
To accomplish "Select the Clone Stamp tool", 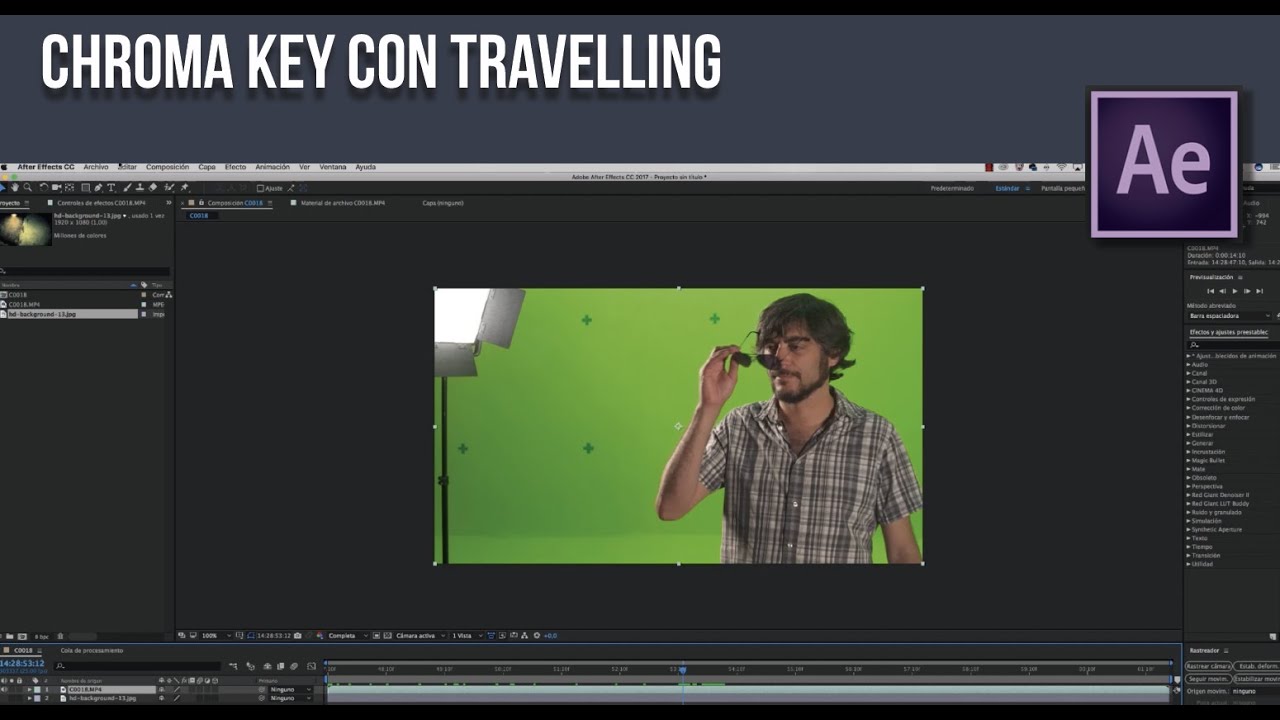I will click(140, 187).
